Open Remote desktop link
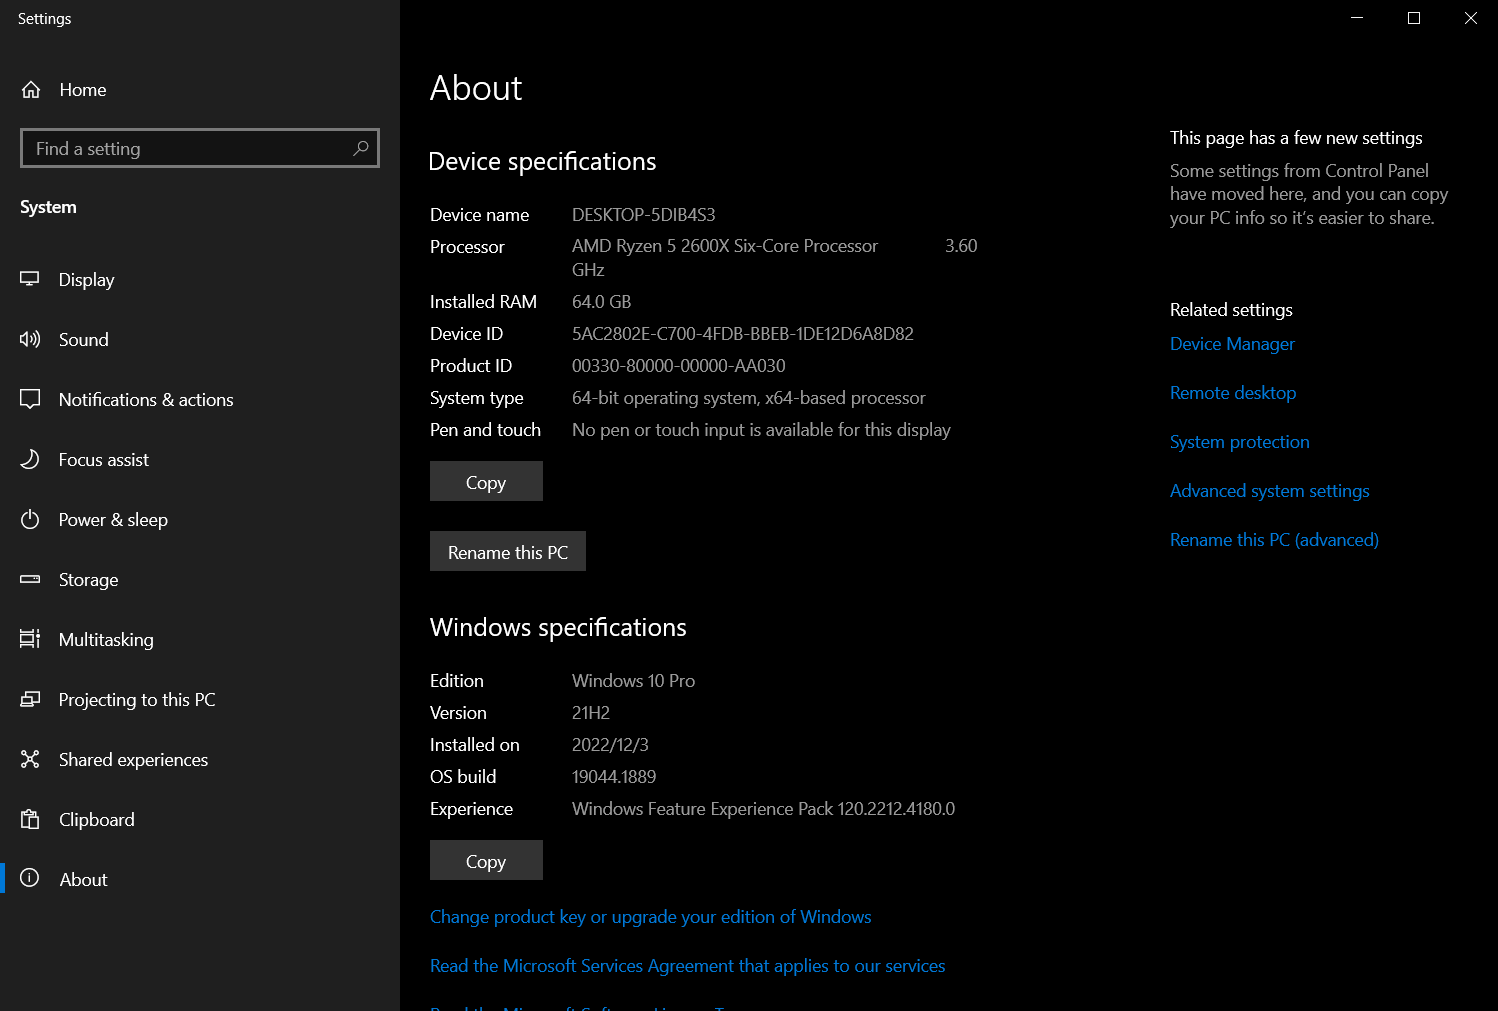 pos(1233,393)
